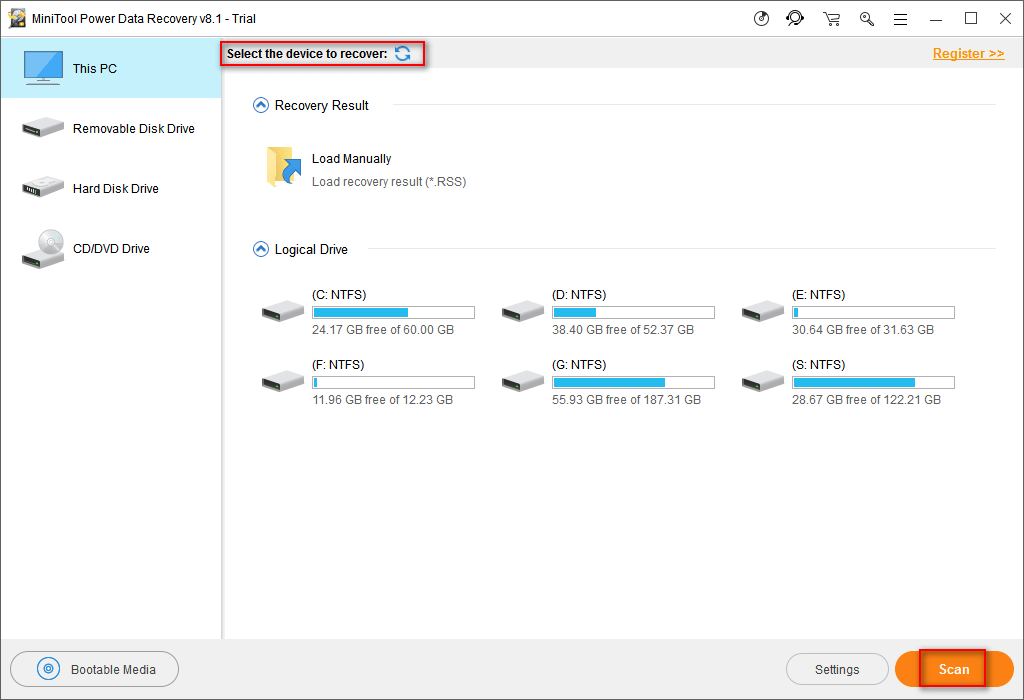Click the shopping cart icon
Image resolution: width=1024 pixels, height=700 pixels.
tap(831, 19)
